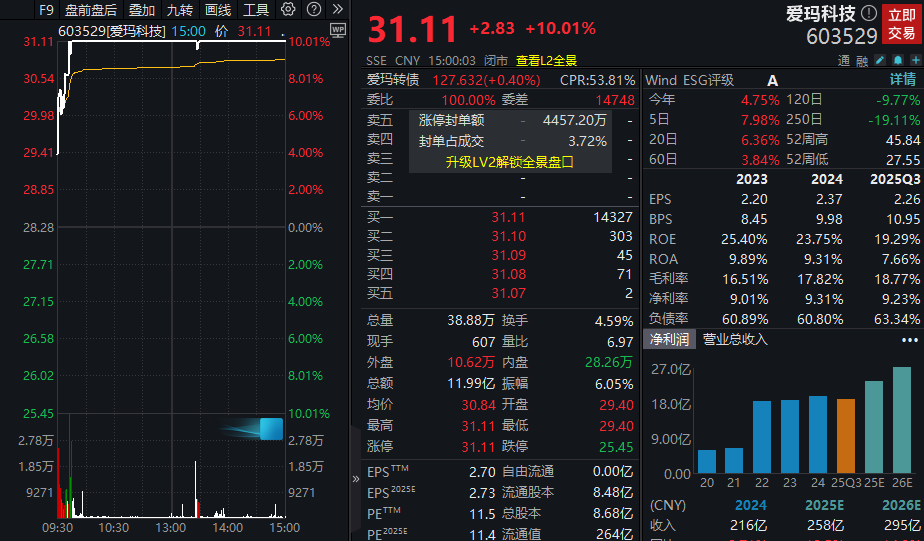The height and width of the screenshot is (541, 924).
Task: Click 买三 price 31.09
Action: coord(508,255)
